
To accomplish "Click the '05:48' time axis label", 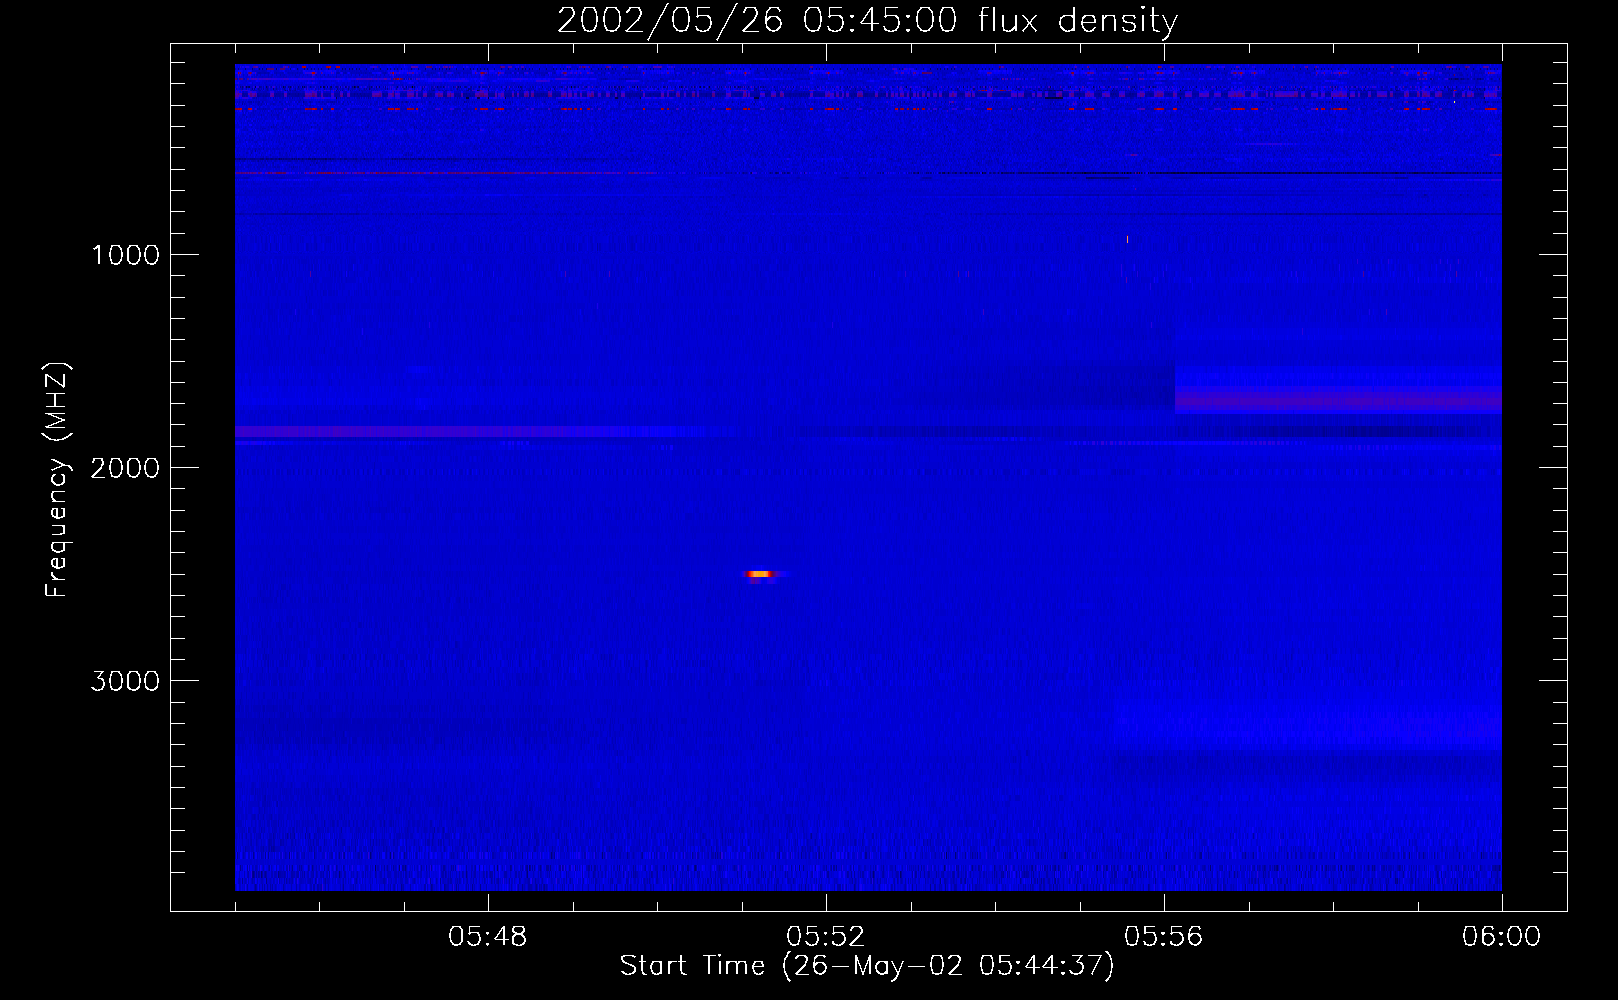I will pos(488,937).
